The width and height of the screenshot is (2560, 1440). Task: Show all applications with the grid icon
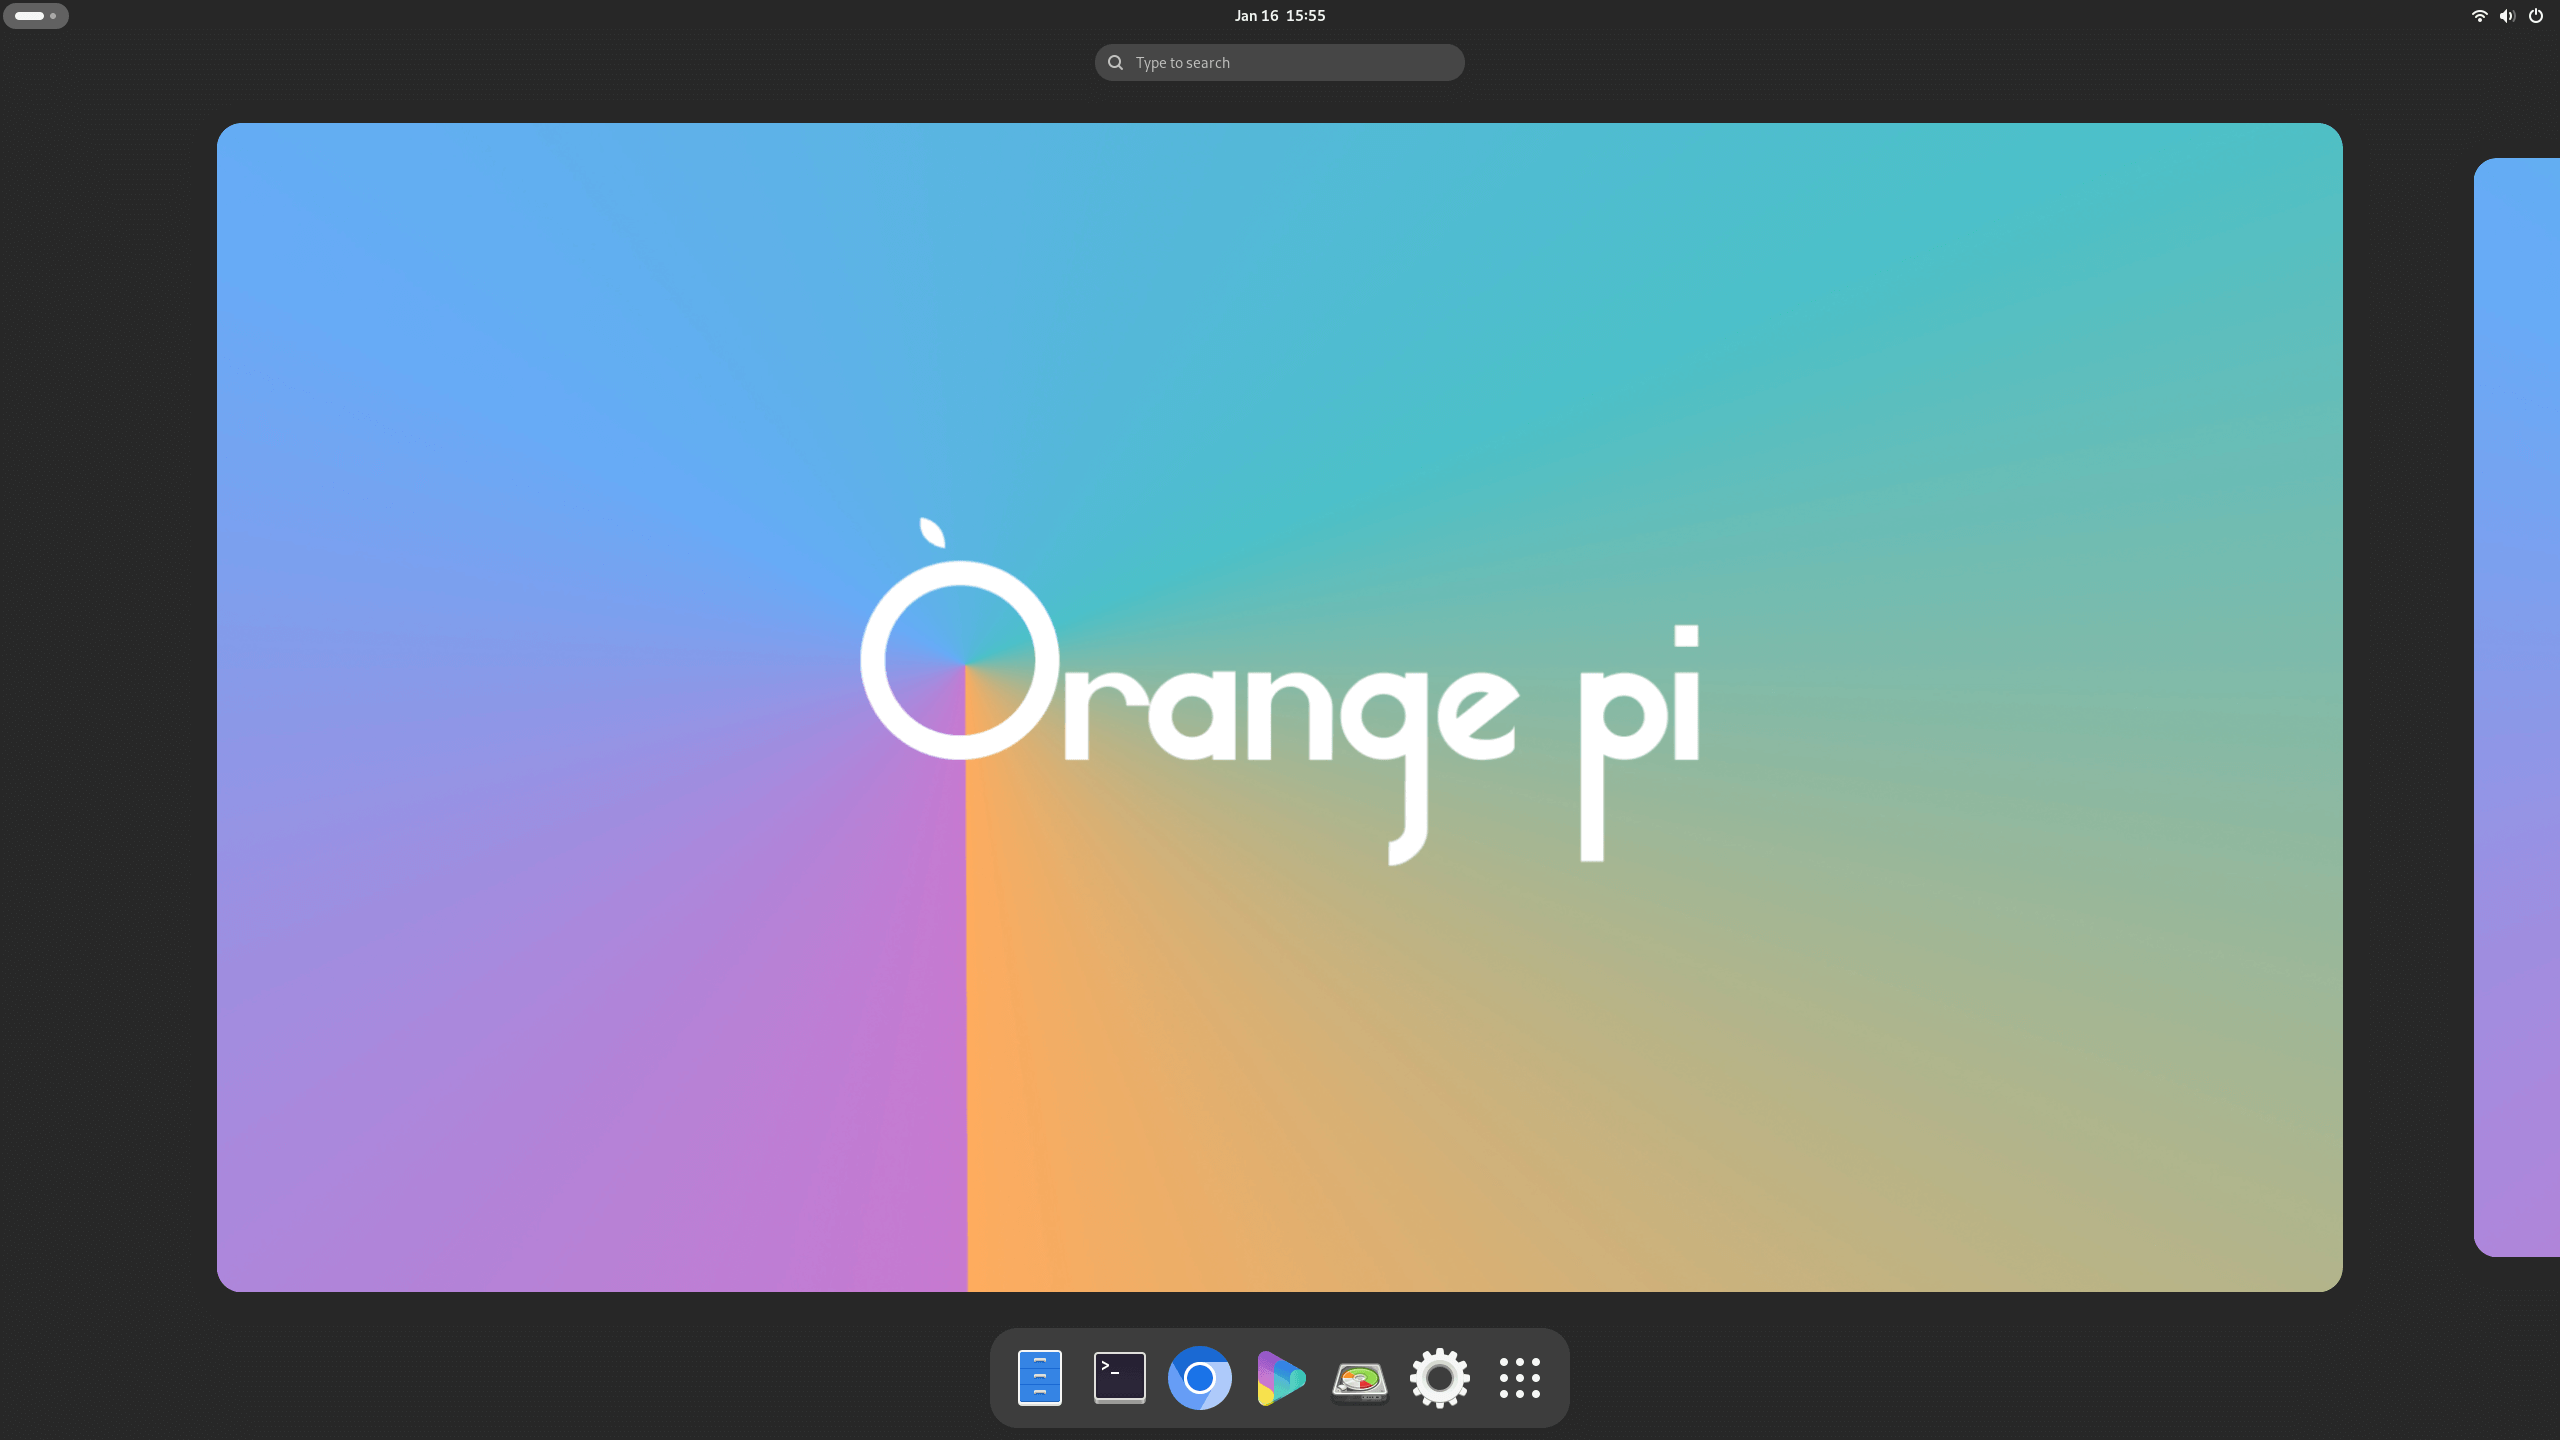[x=1519, y=1377]
